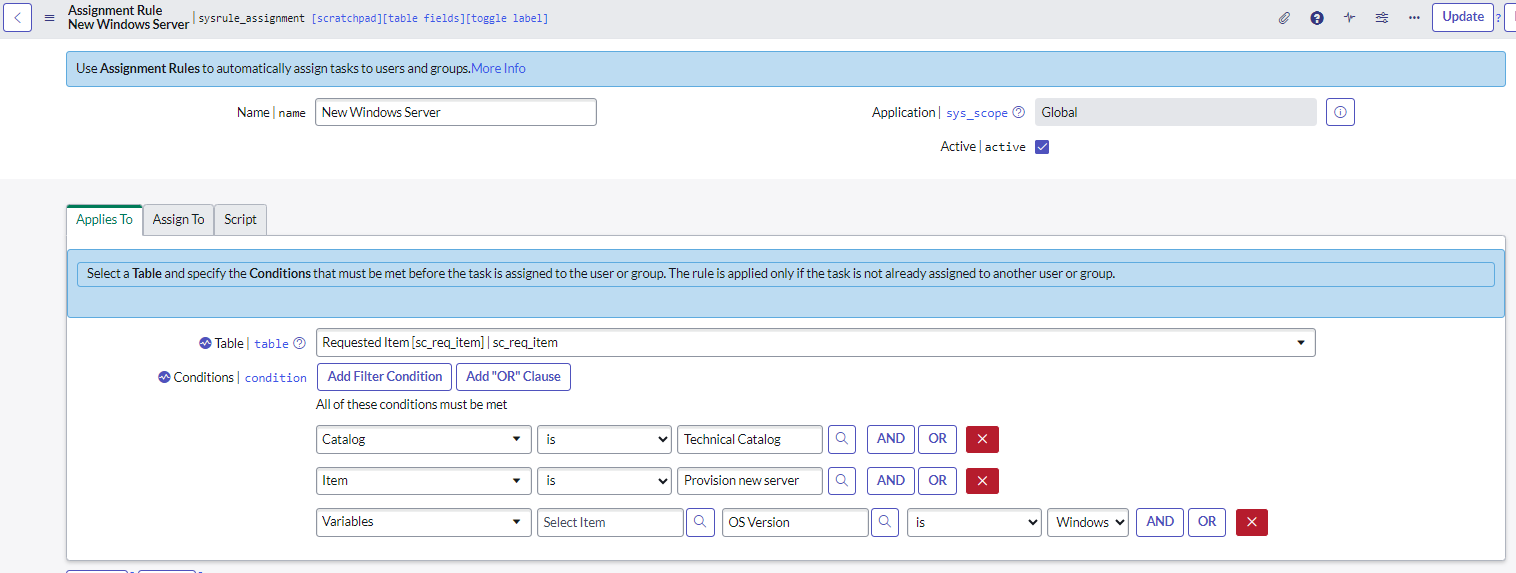Look up a Catalog using the Technical Catalog magnifier
This screenshot has width=1516, height=573.
coord(842,439)
